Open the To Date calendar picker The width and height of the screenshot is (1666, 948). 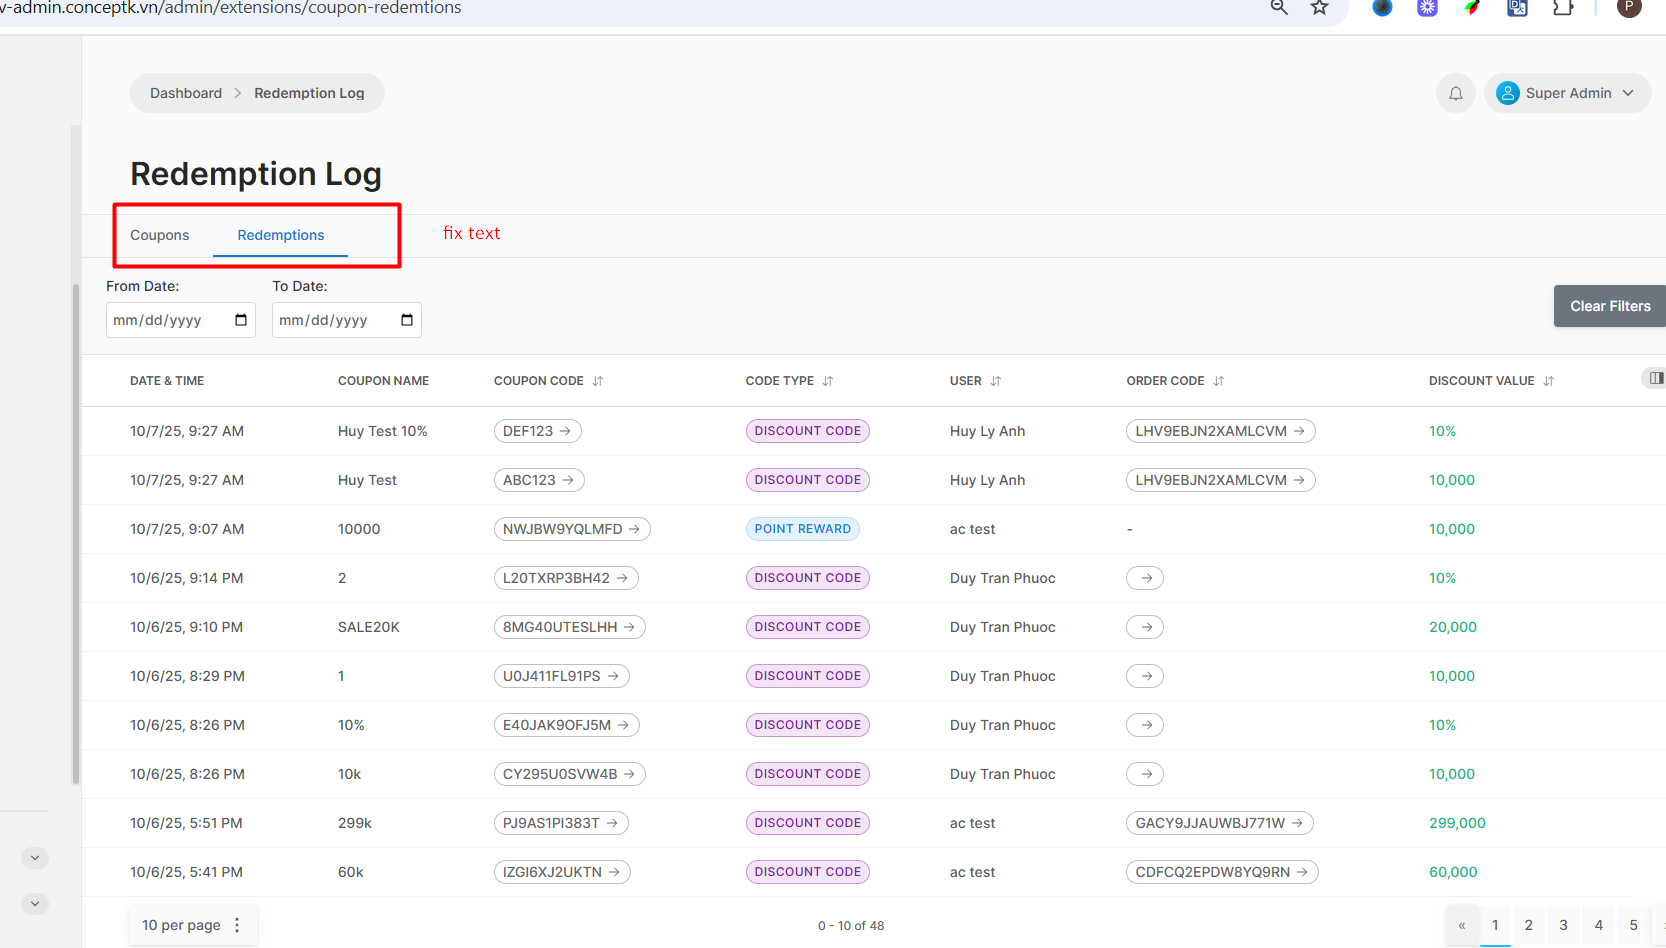(407, 320)
